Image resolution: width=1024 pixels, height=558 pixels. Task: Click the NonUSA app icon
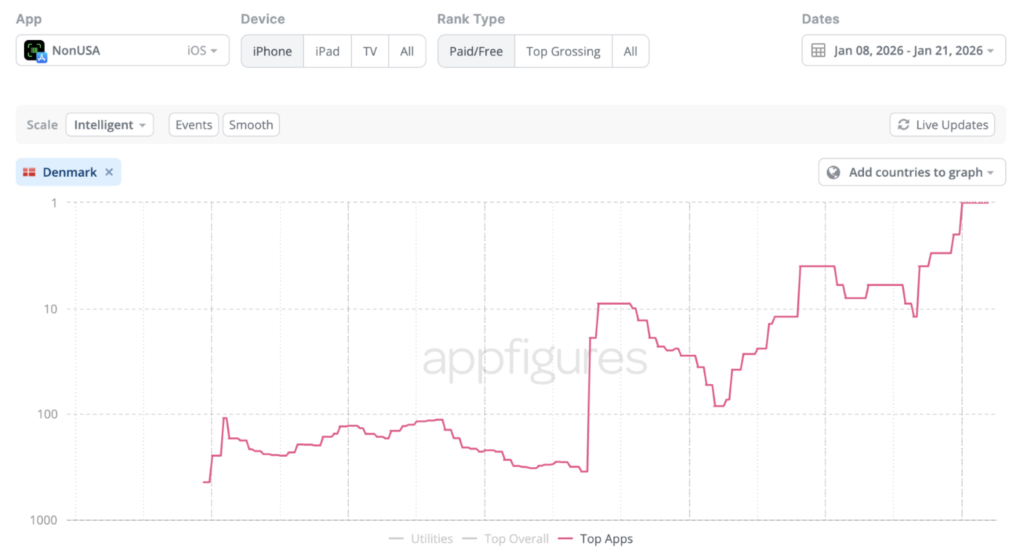point(35,51)
